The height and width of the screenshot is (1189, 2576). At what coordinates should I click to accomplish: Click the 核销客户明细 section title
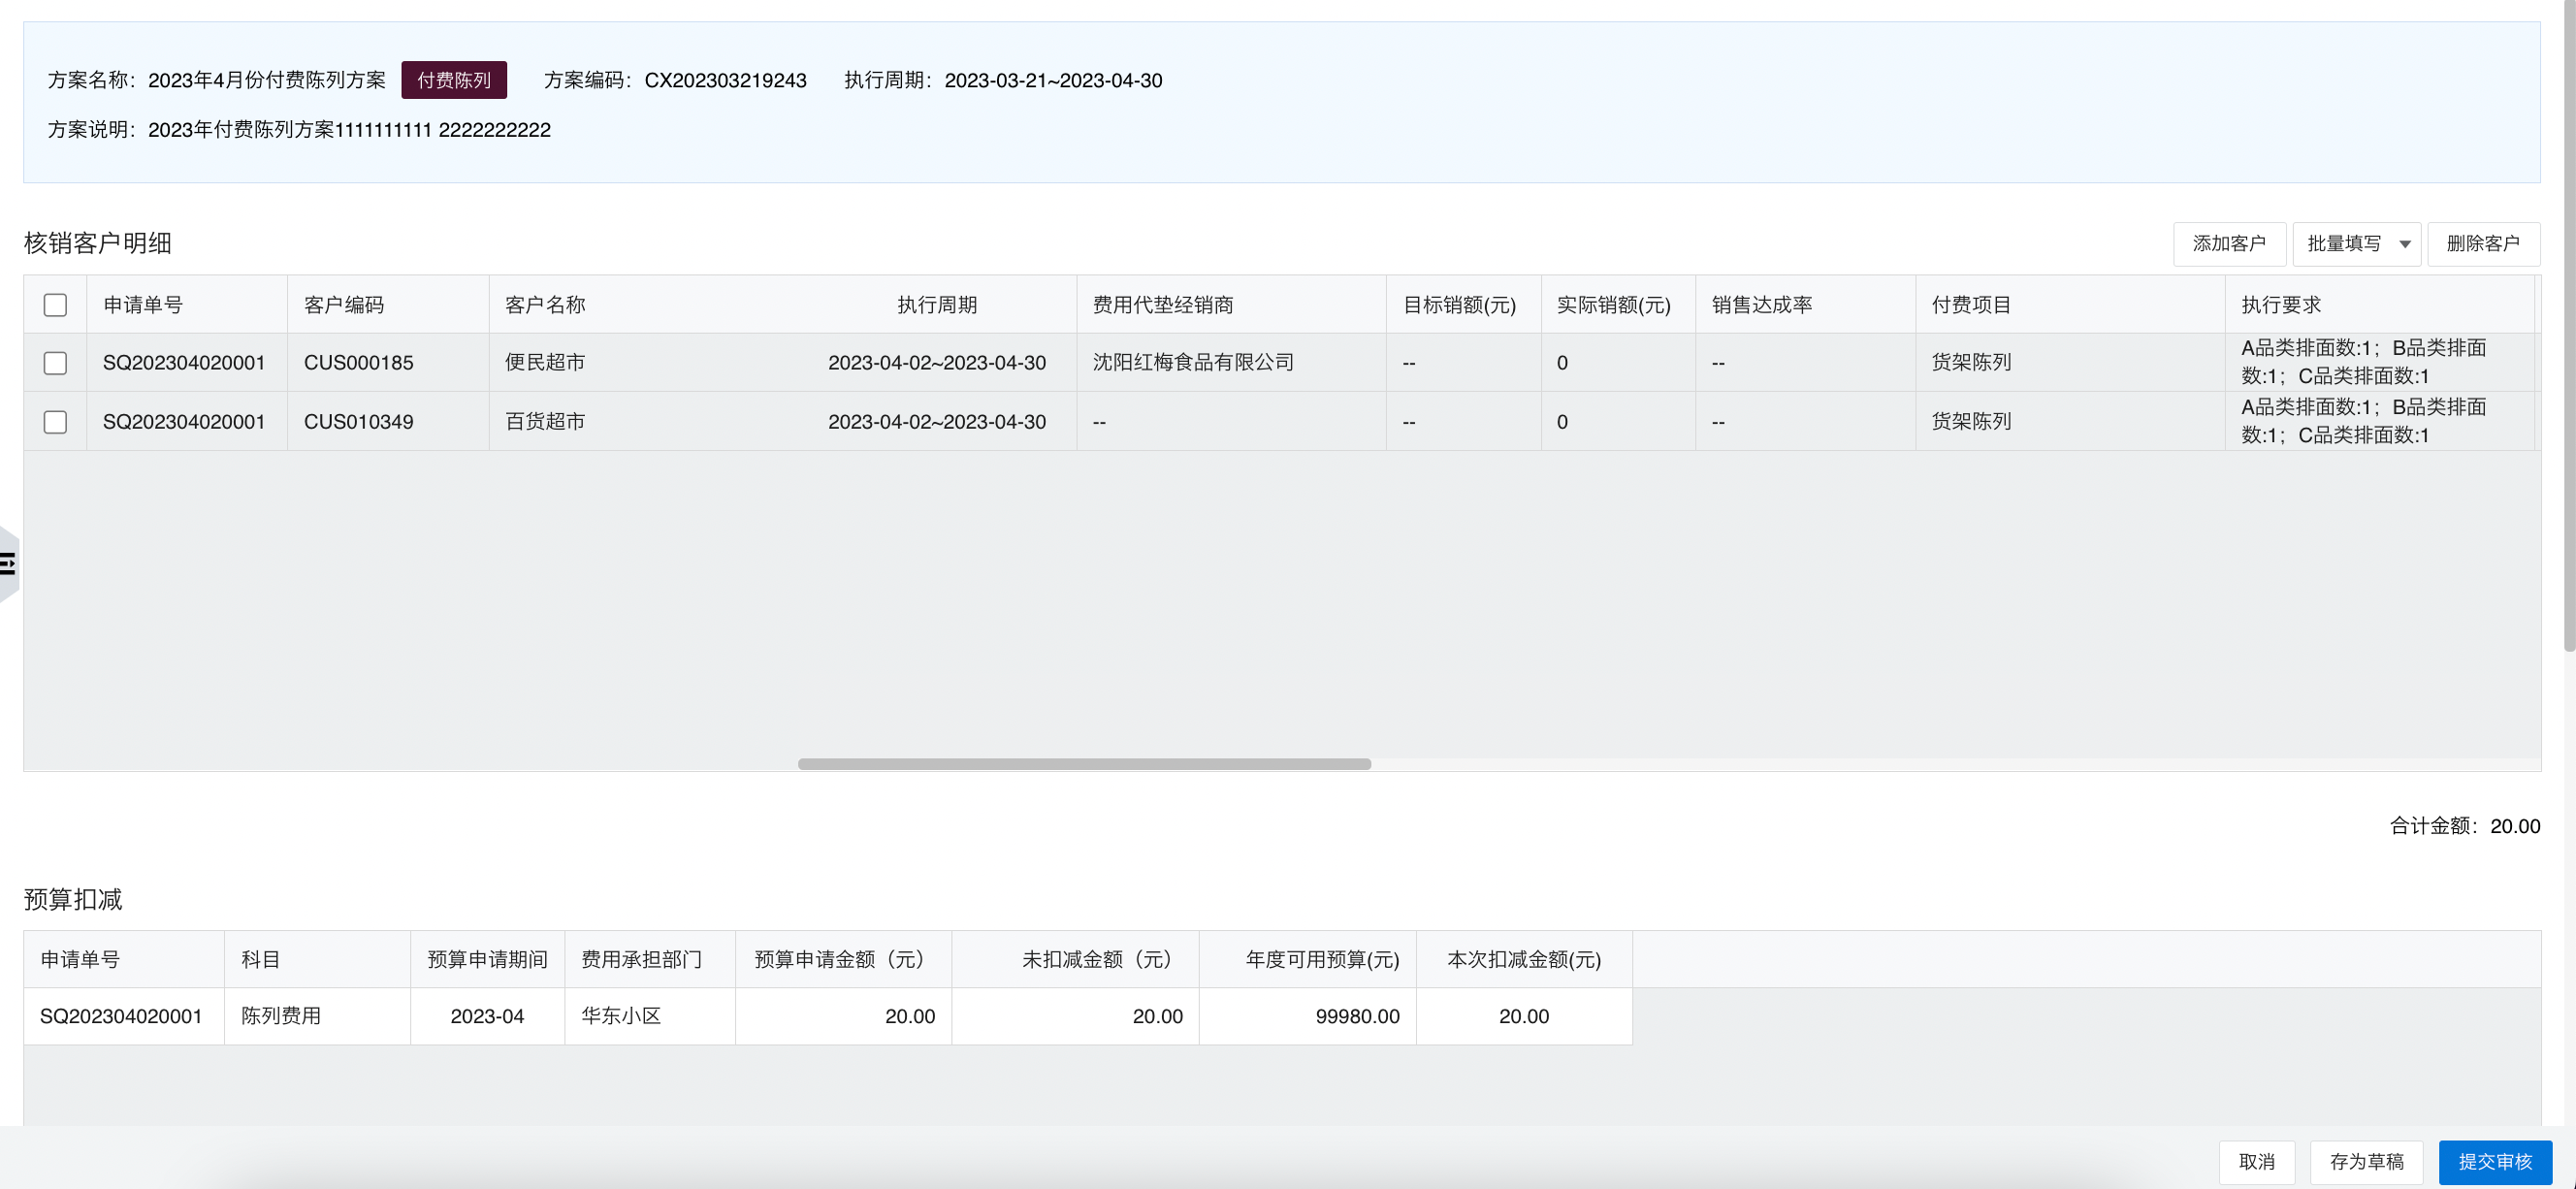click(98, 243)
